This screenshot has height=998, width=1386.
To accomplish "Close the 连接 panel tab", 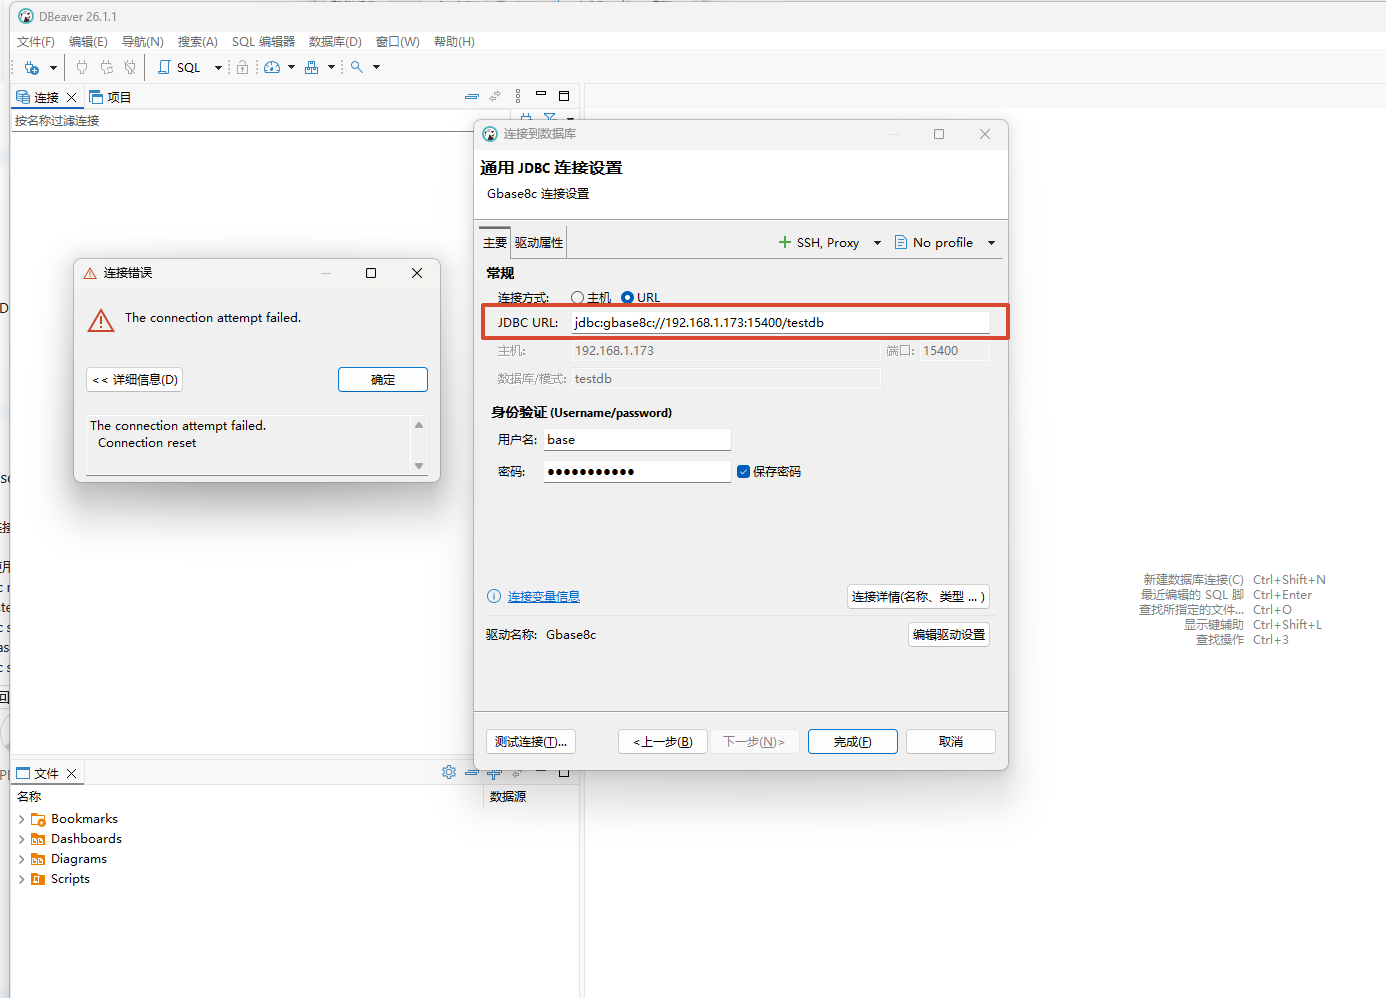I will coord(72,98).
